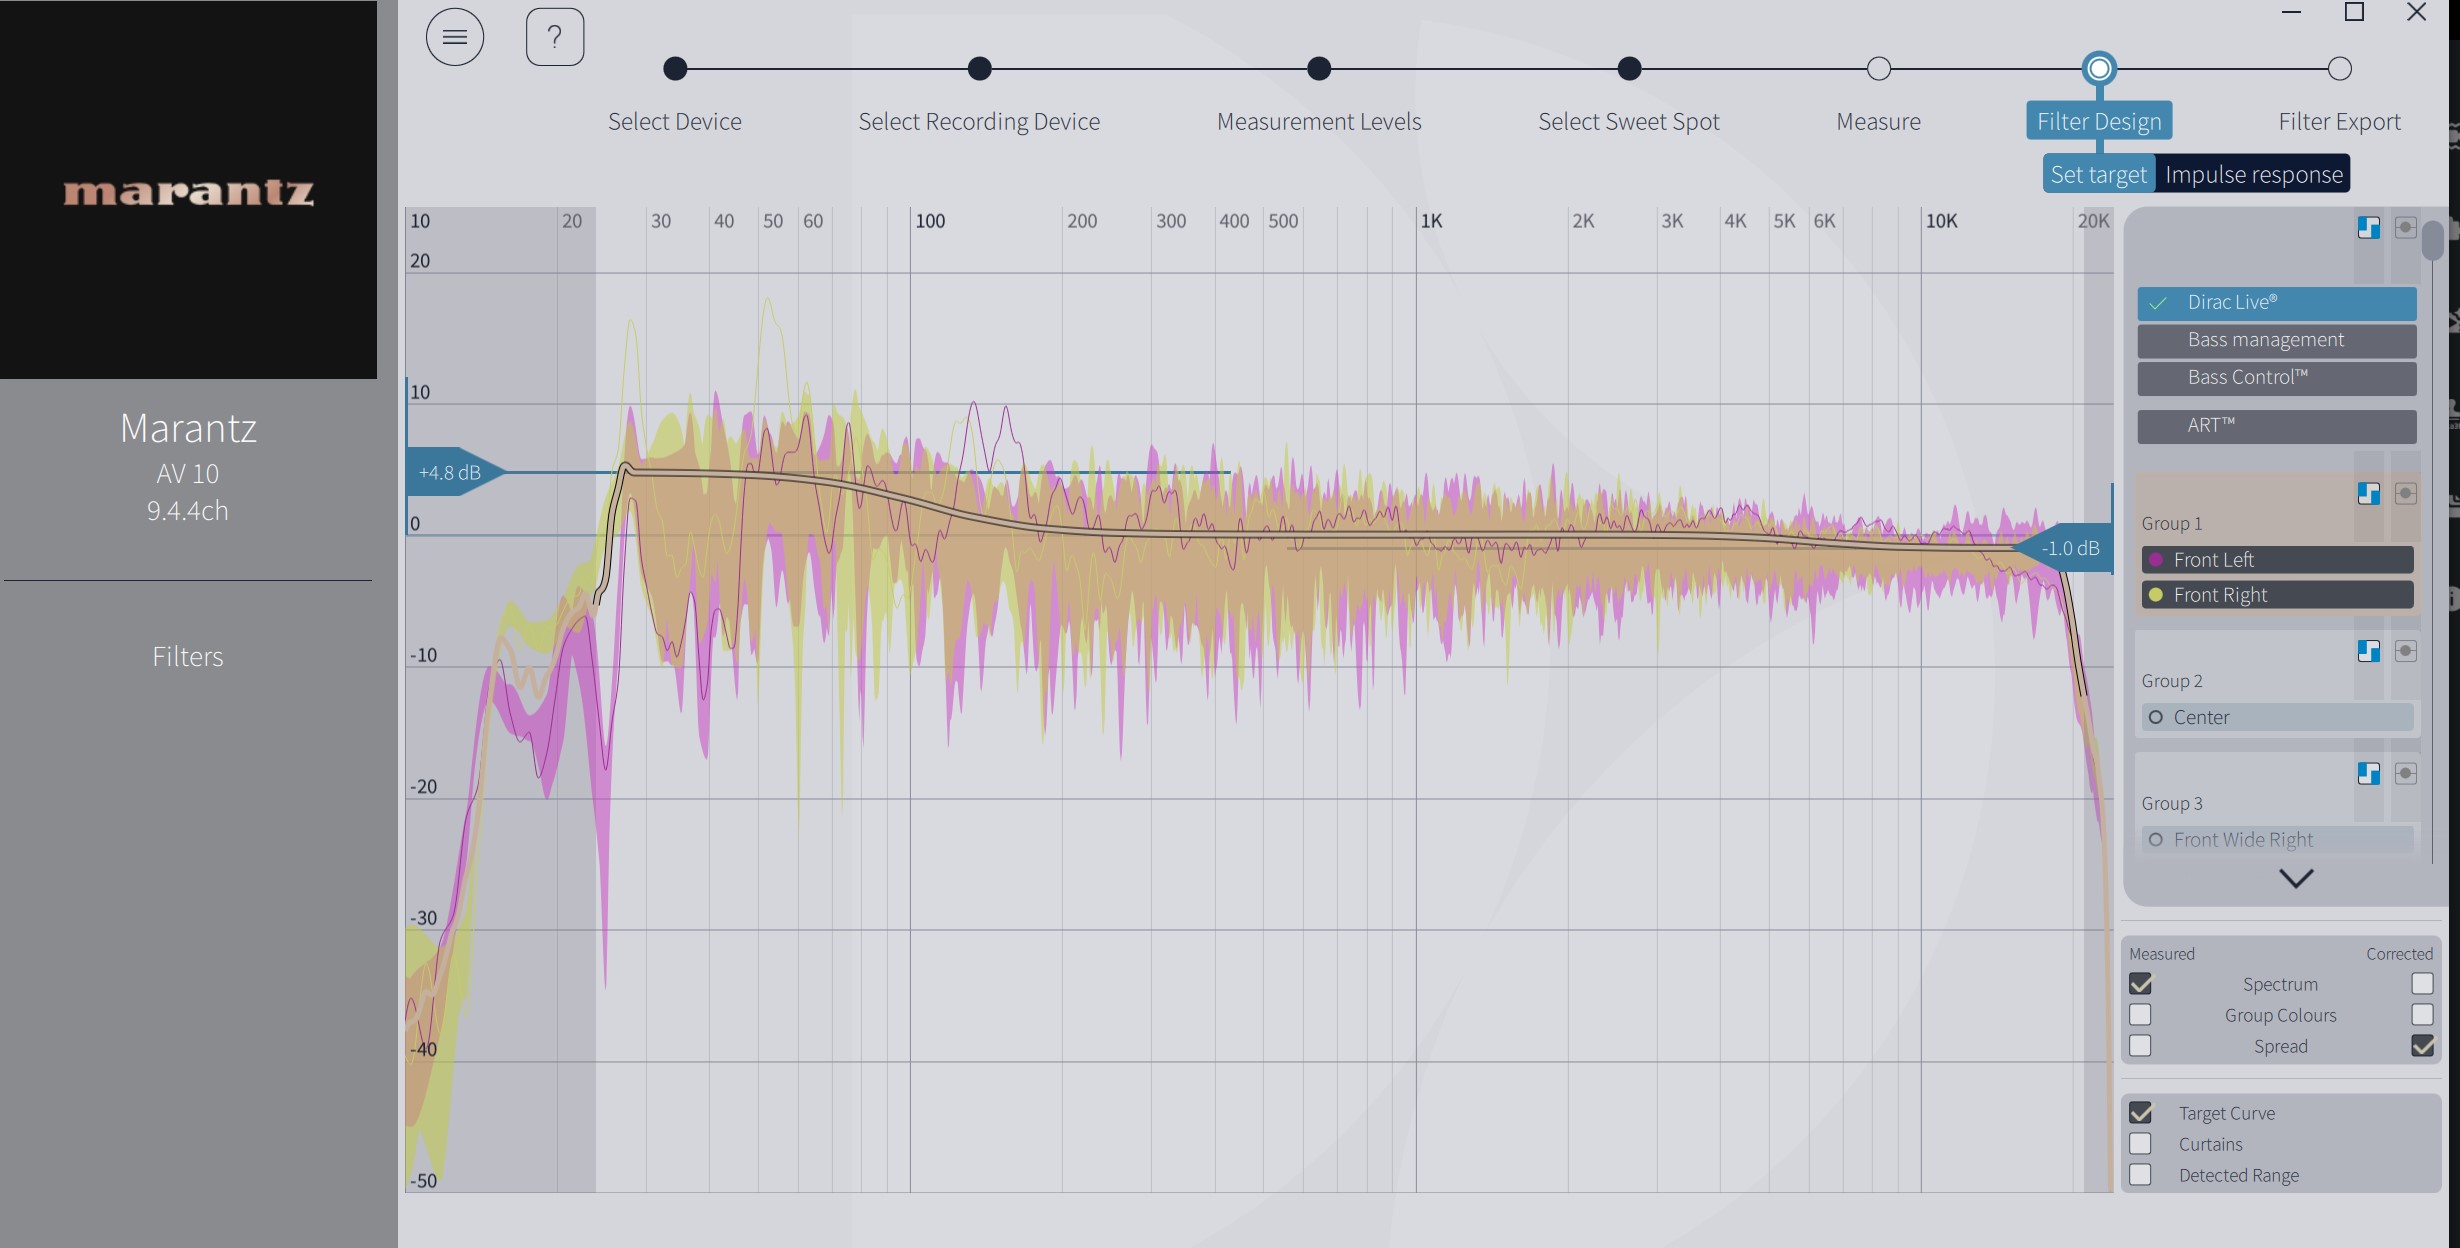Click Group 3 blue checkered filter icon

[2368, 773]
